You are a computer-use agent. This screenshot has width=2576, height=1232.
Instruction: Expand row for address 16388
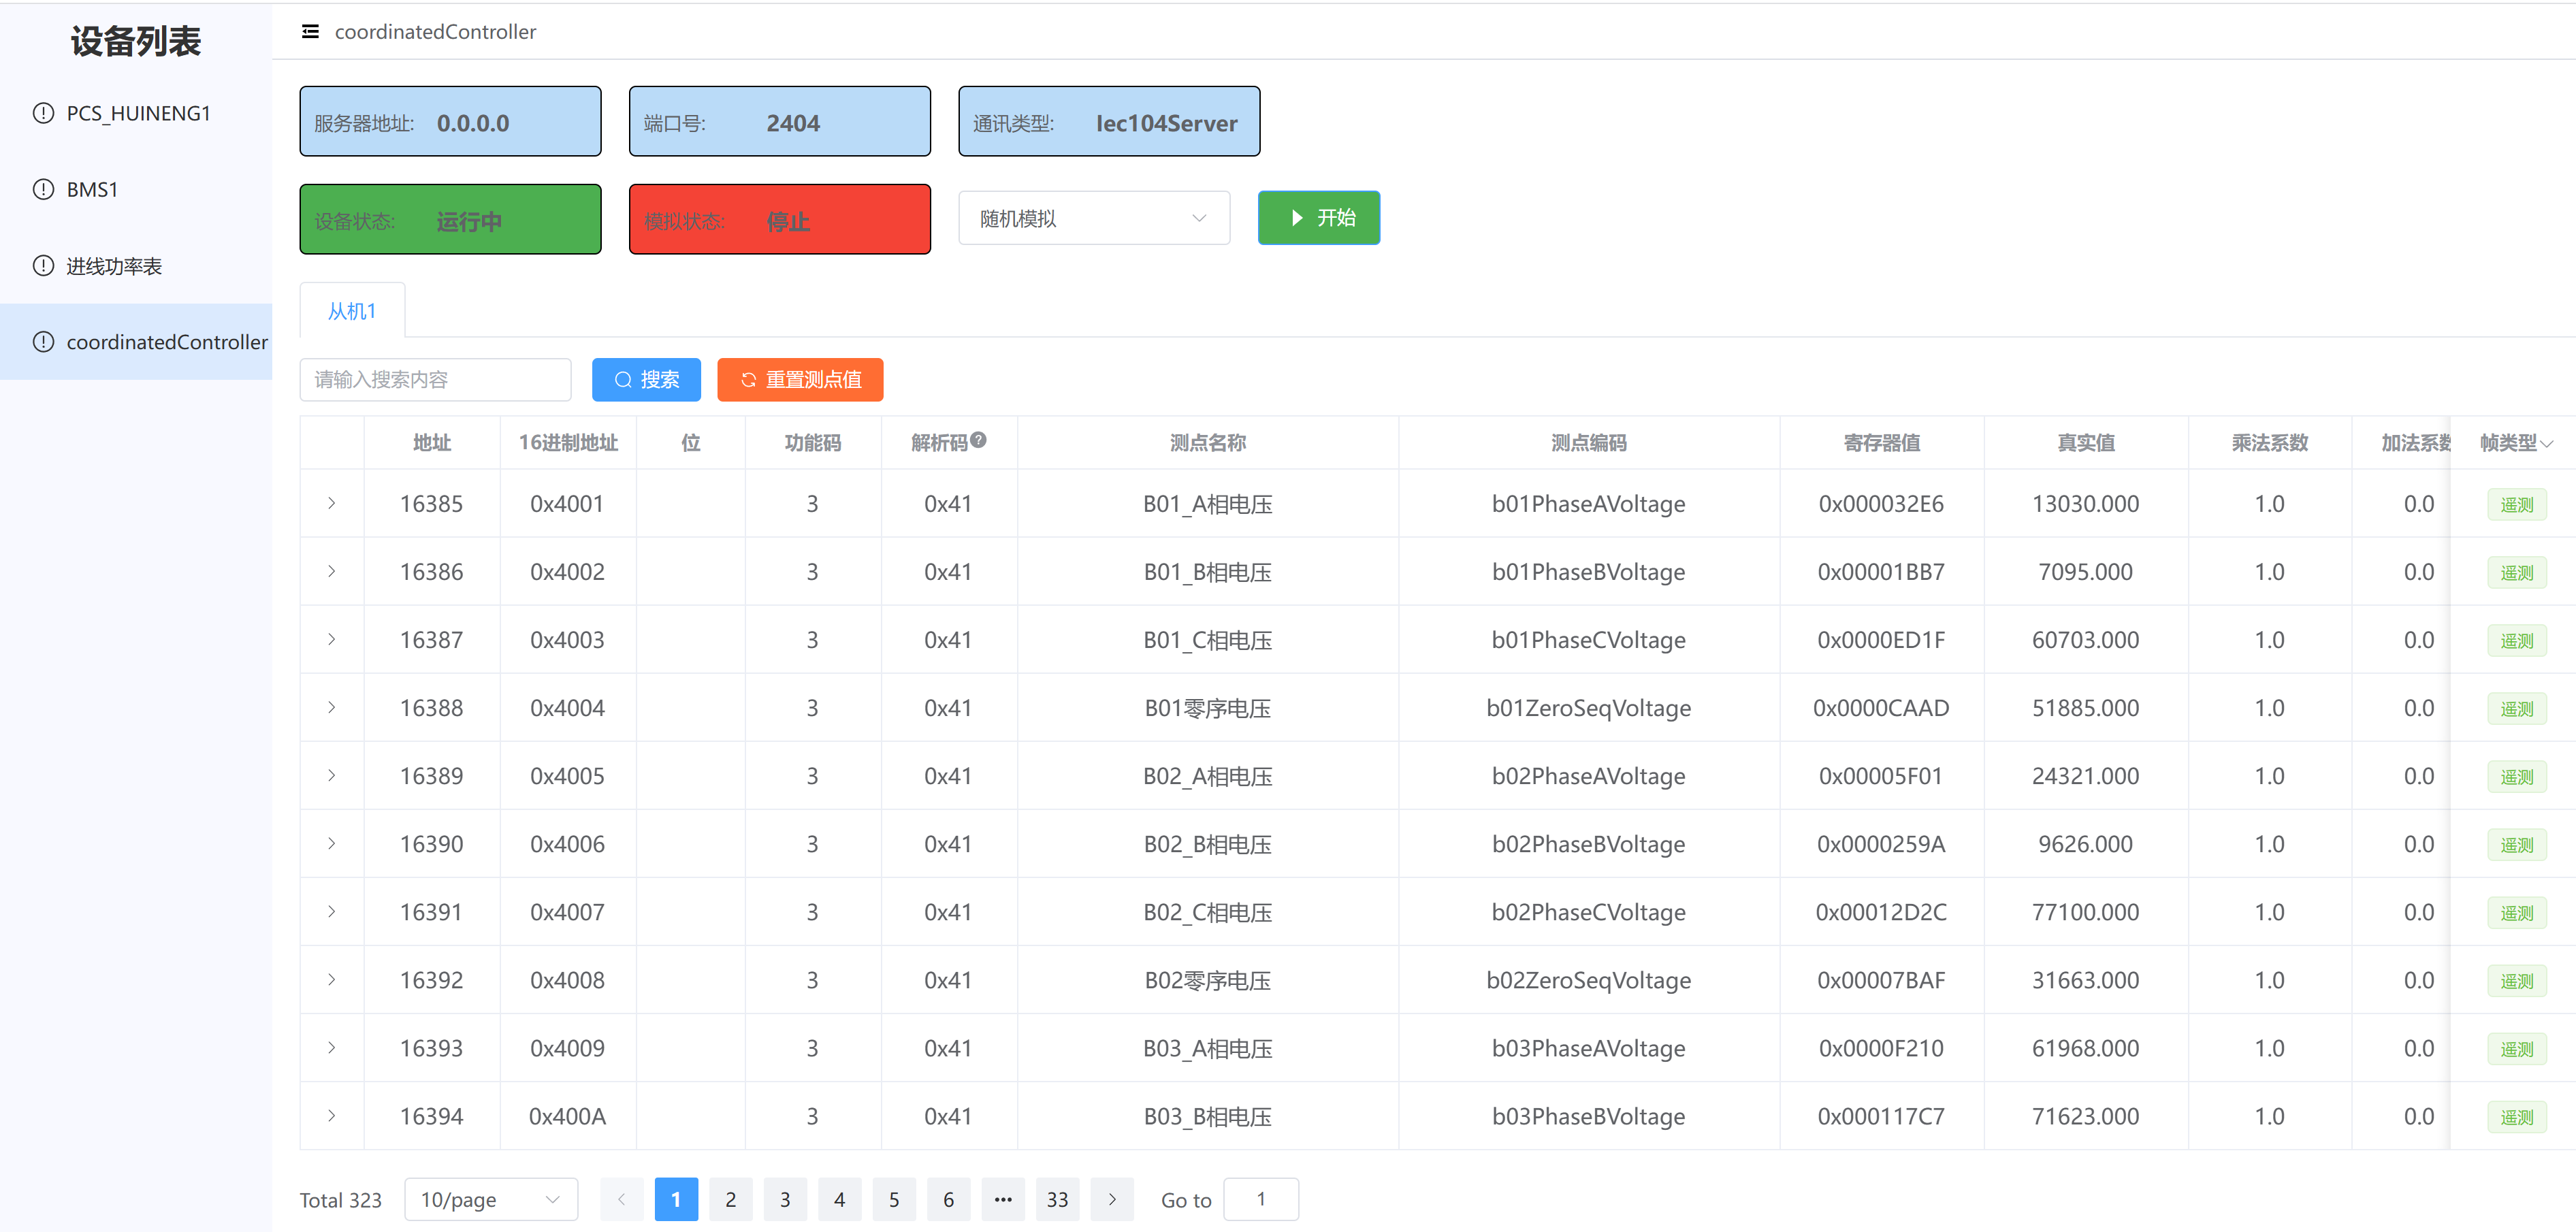[x=332, y=707]
